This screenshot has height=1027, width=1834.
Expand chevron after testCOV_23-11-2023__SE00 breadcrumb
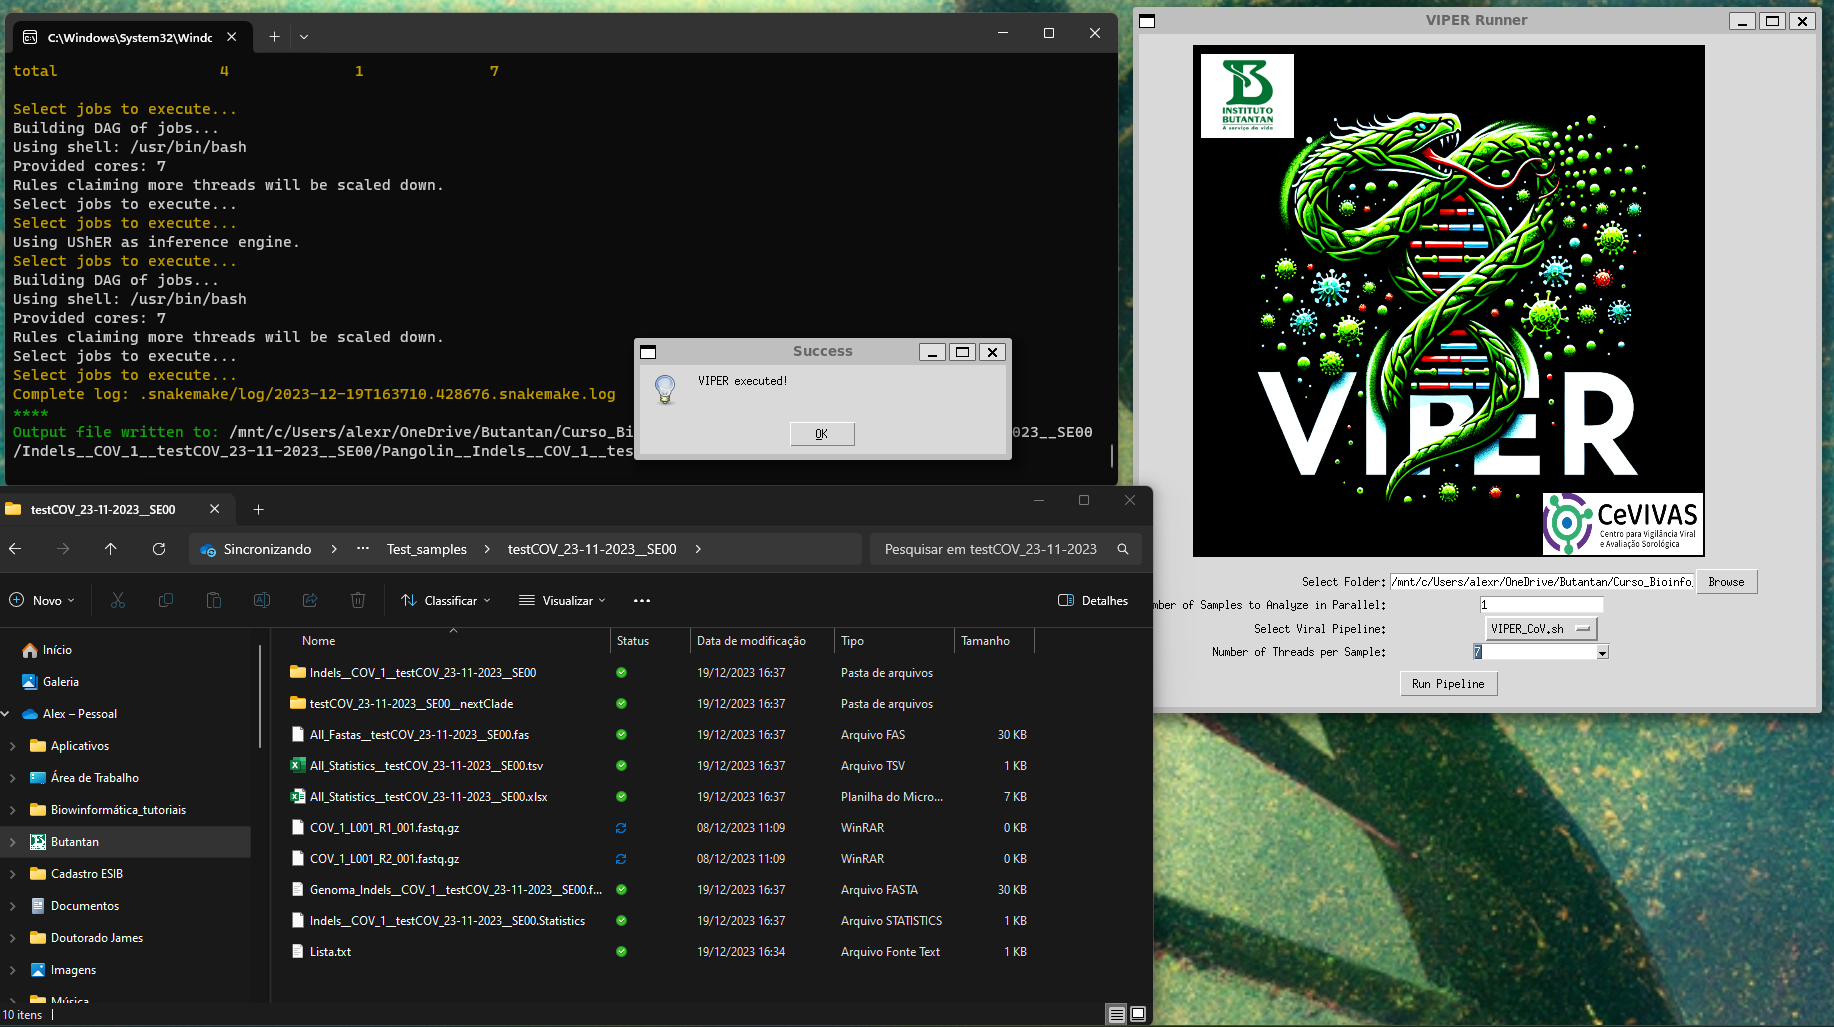pyautogui.click(x=698, y=549)
